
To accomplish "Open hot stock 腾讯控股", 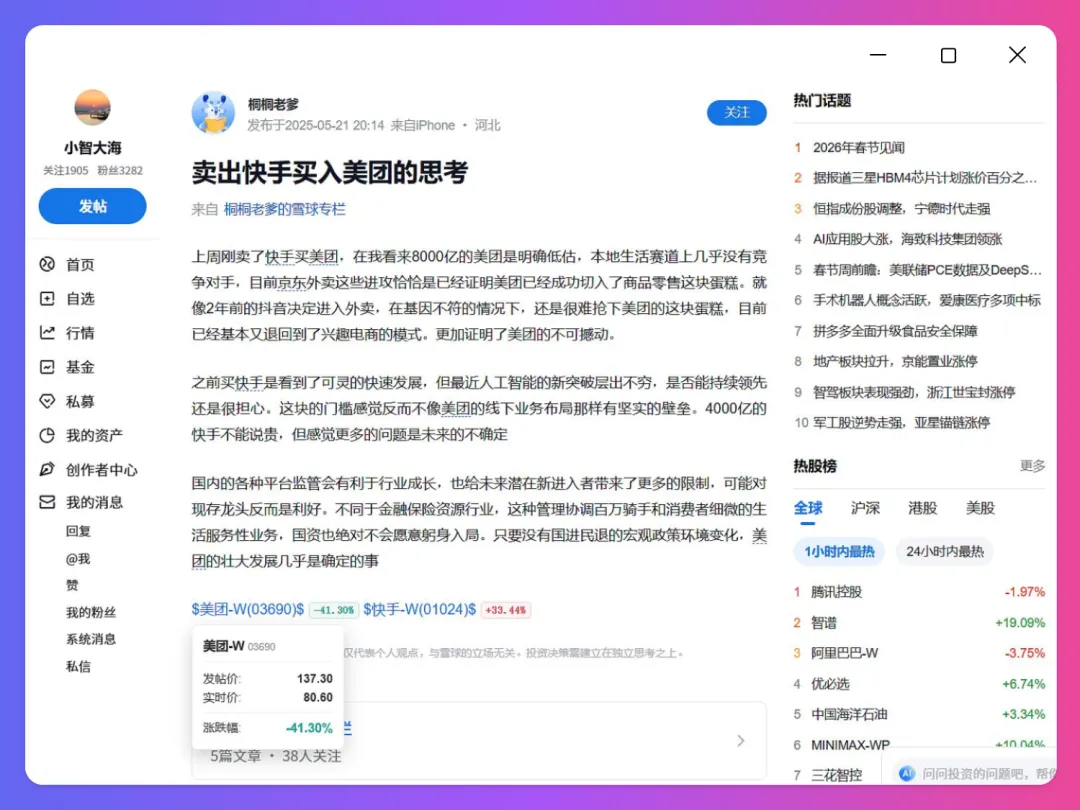I will click(x=836, y=592).
